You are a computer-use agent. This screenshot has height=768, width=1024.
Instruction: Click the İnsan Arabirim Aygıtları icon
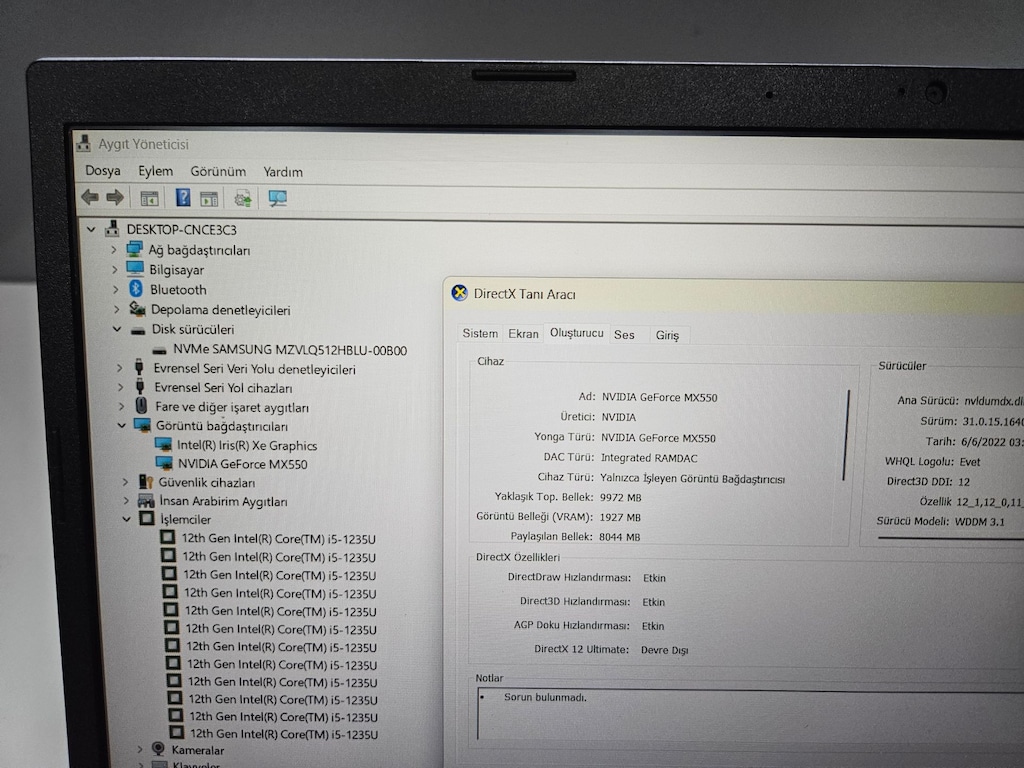(146, 501)
